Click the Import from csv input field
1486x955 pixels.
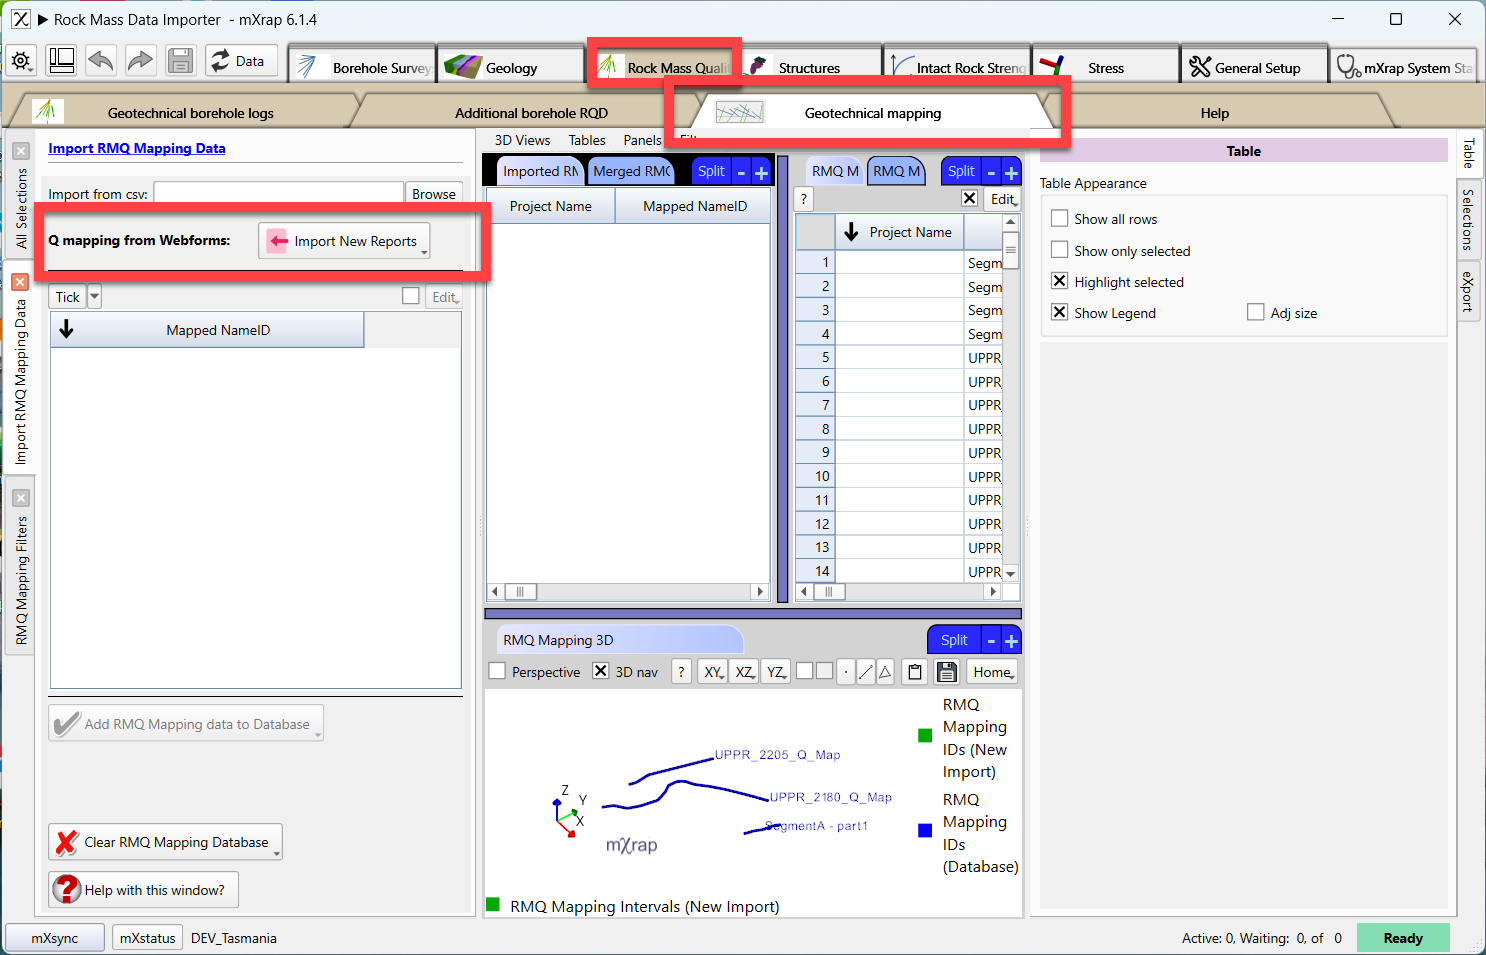(x=278, y=193)
